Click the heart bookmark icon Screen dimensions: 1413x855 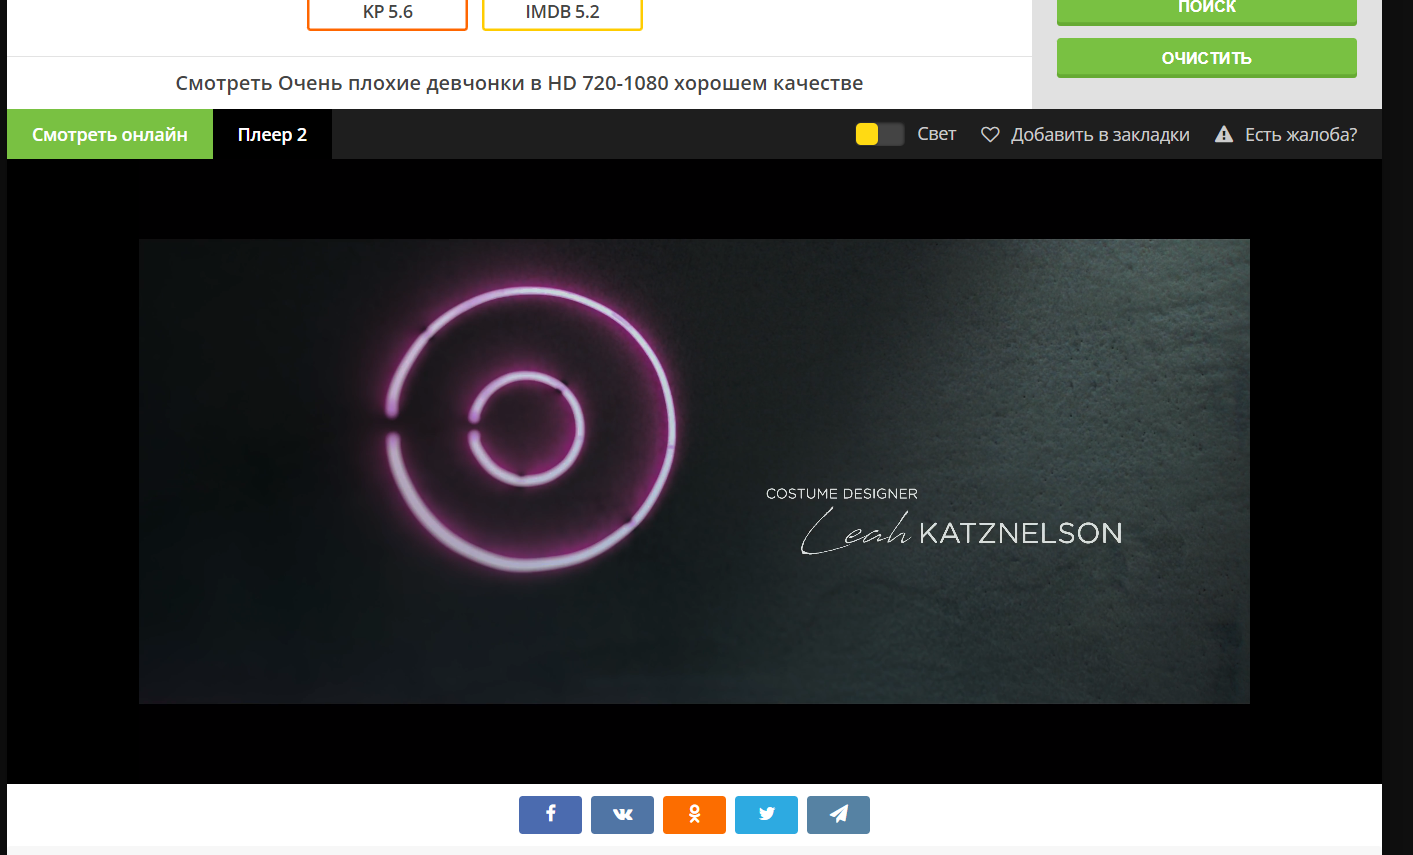(990, 134)
